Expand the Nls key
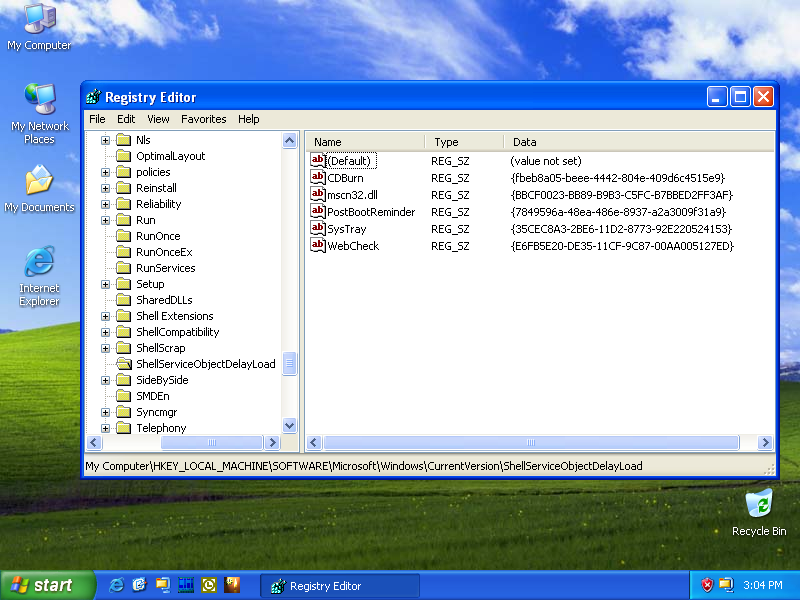This screenshot has width=800, height=600. (105, 140)
